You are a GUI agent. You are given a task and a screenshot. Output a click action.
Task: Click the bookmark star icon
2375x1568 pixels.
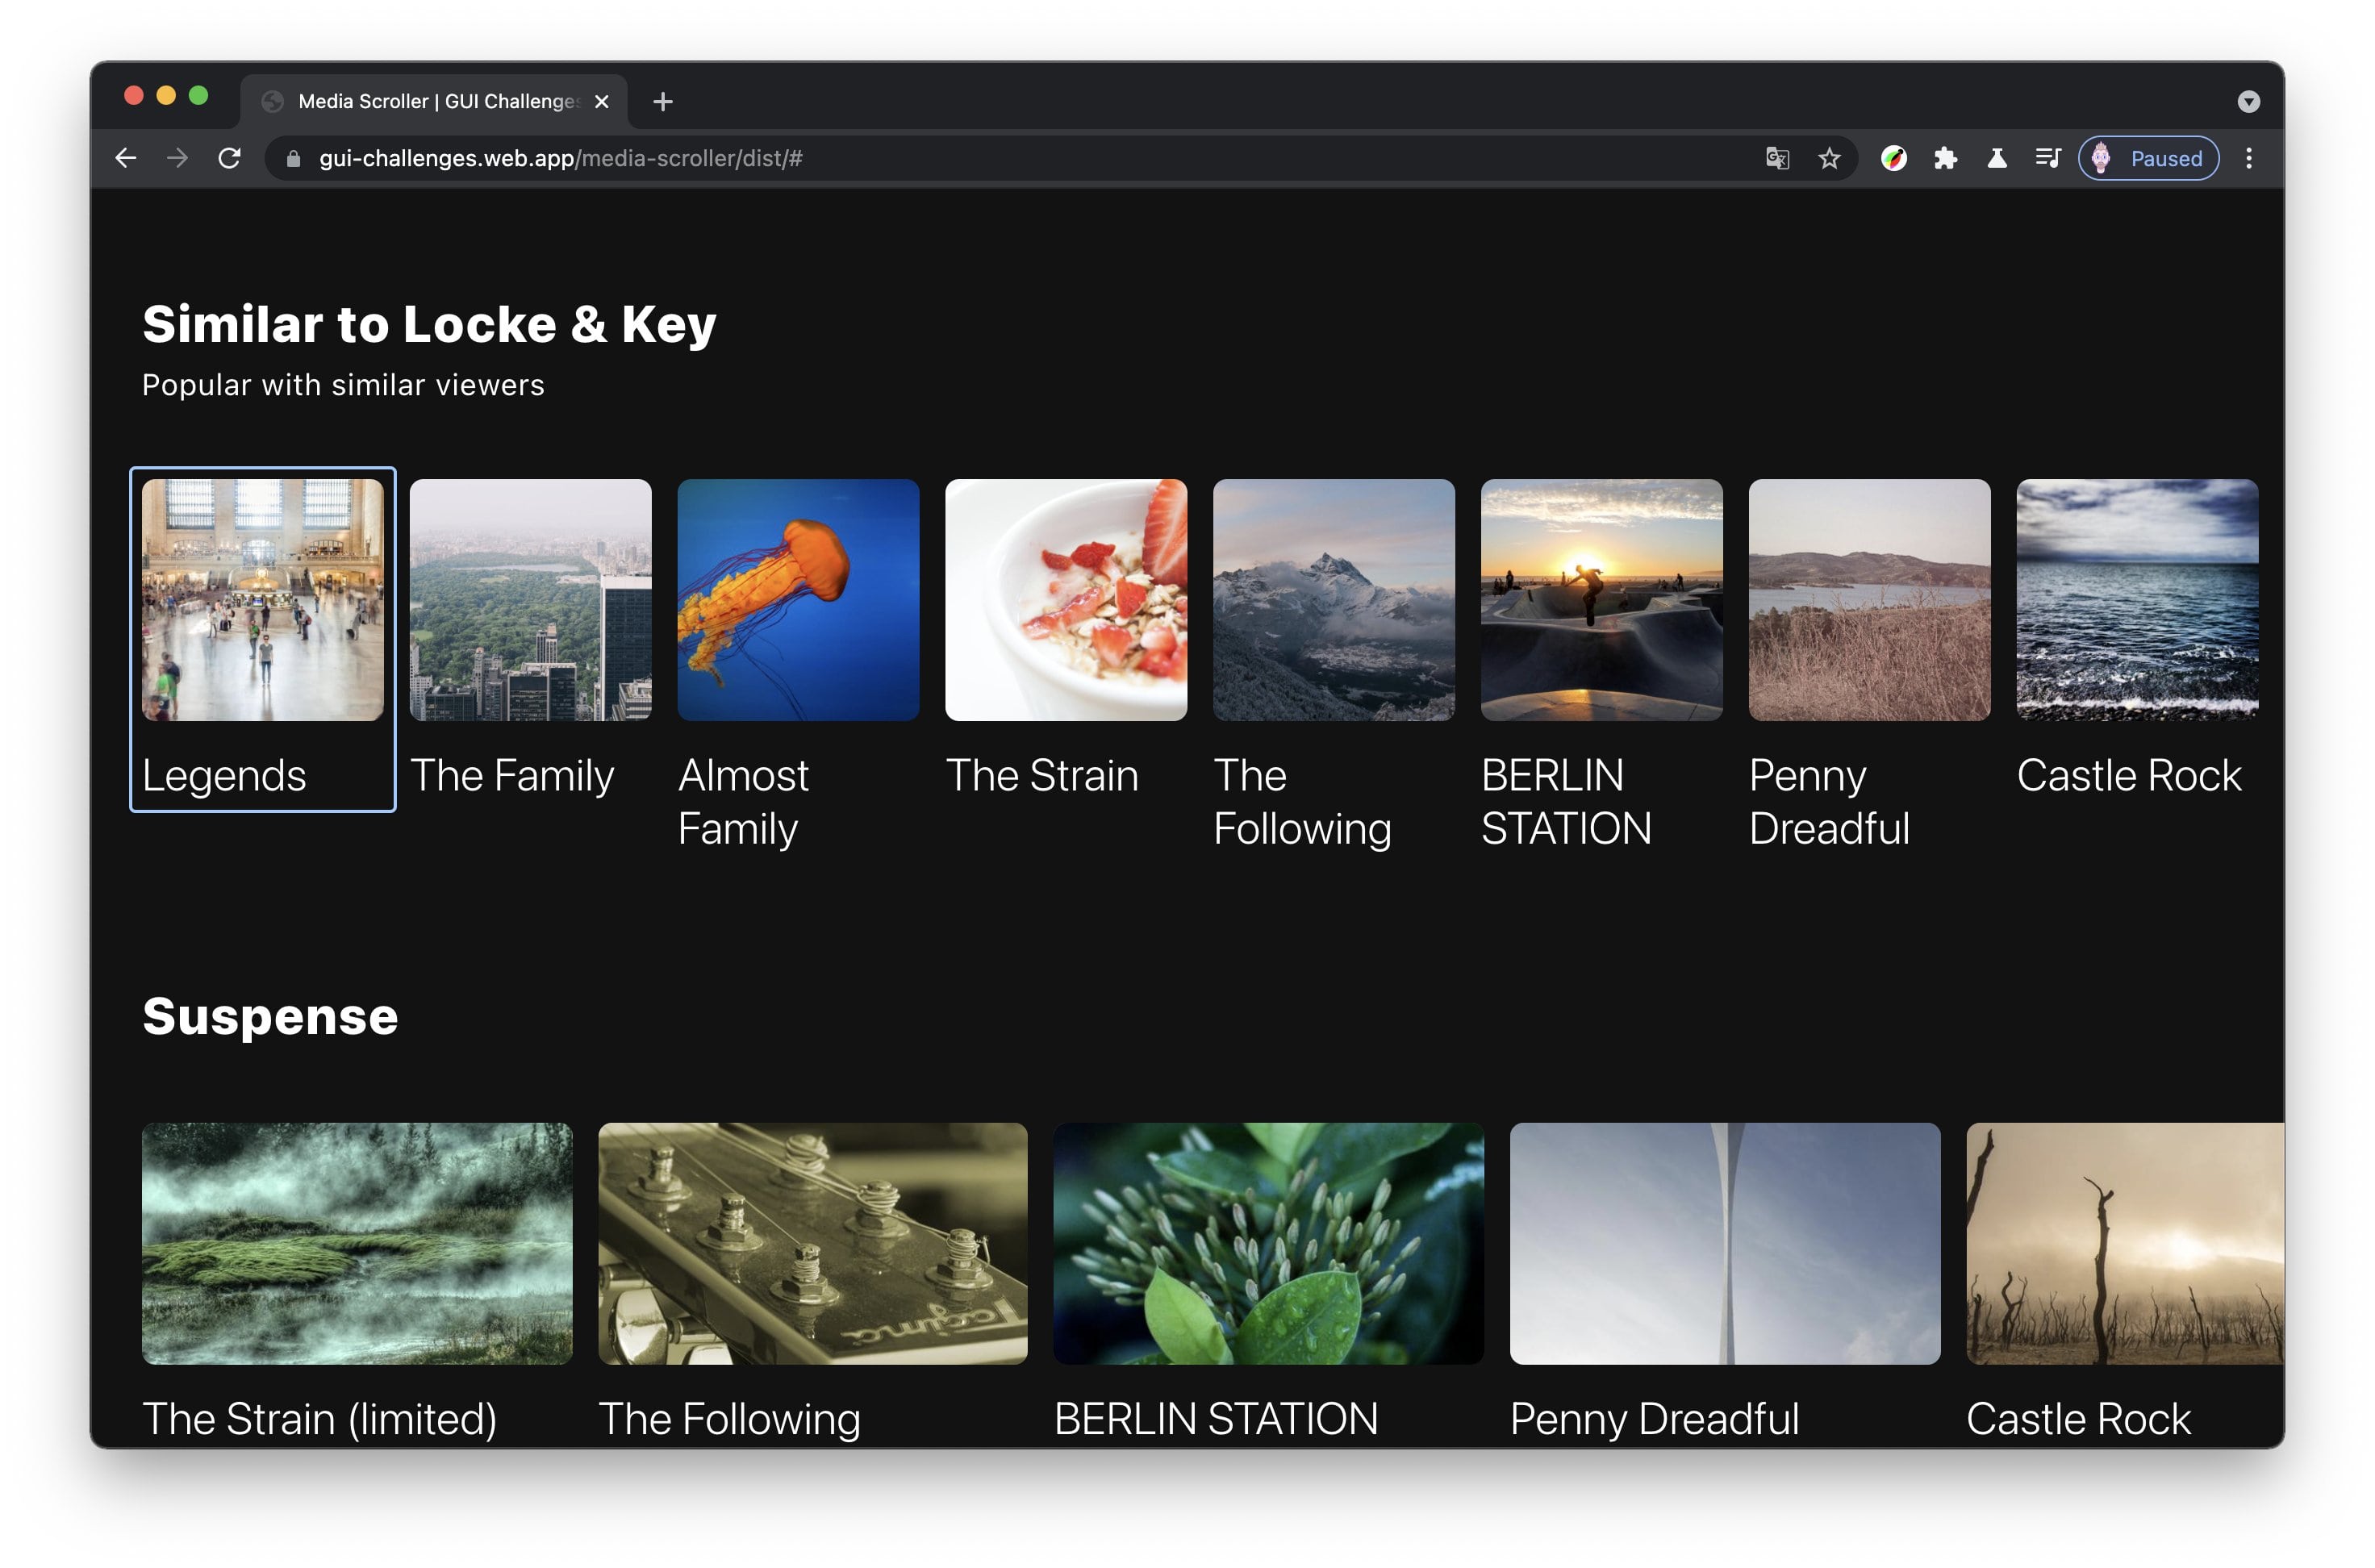click(1827, 159)
